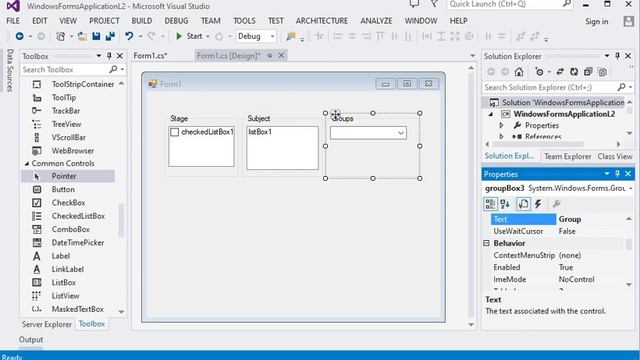640x360 pixels.
Task: Select the ListView control in Toolbox
Action: pyautogui.click(x=65, y=296)
